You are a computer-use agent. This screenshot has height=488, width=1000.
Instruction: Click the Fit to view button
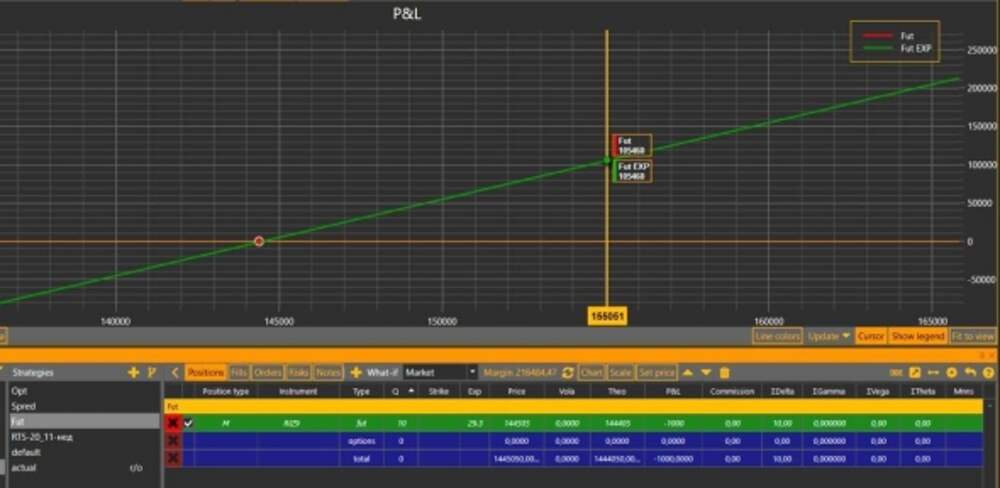click(973, 337)
